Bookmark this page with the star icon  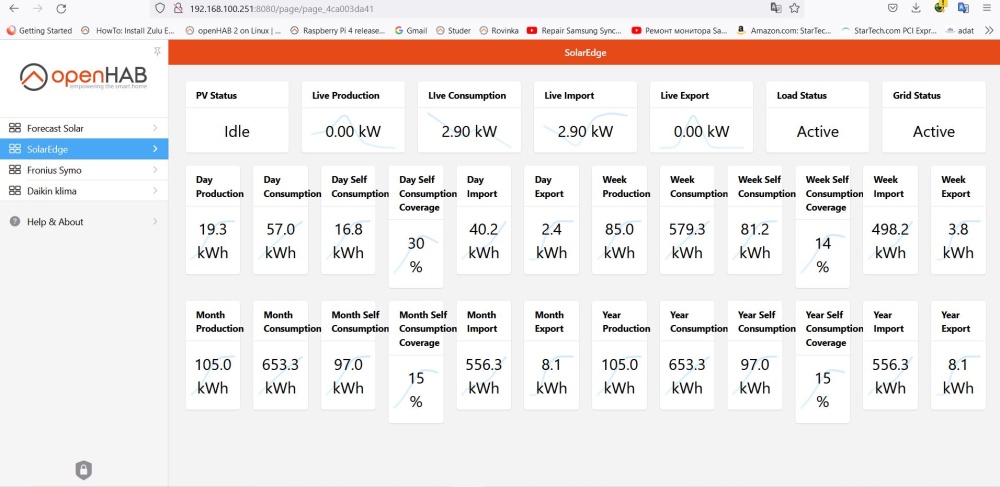pos(794,8)
